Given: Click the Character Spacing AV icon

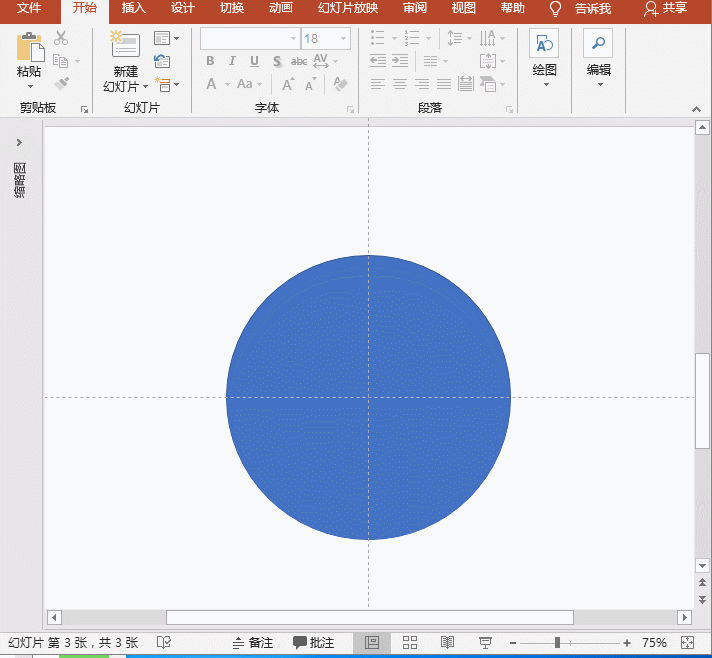Looking at the screenshot, I should (321, 60).
